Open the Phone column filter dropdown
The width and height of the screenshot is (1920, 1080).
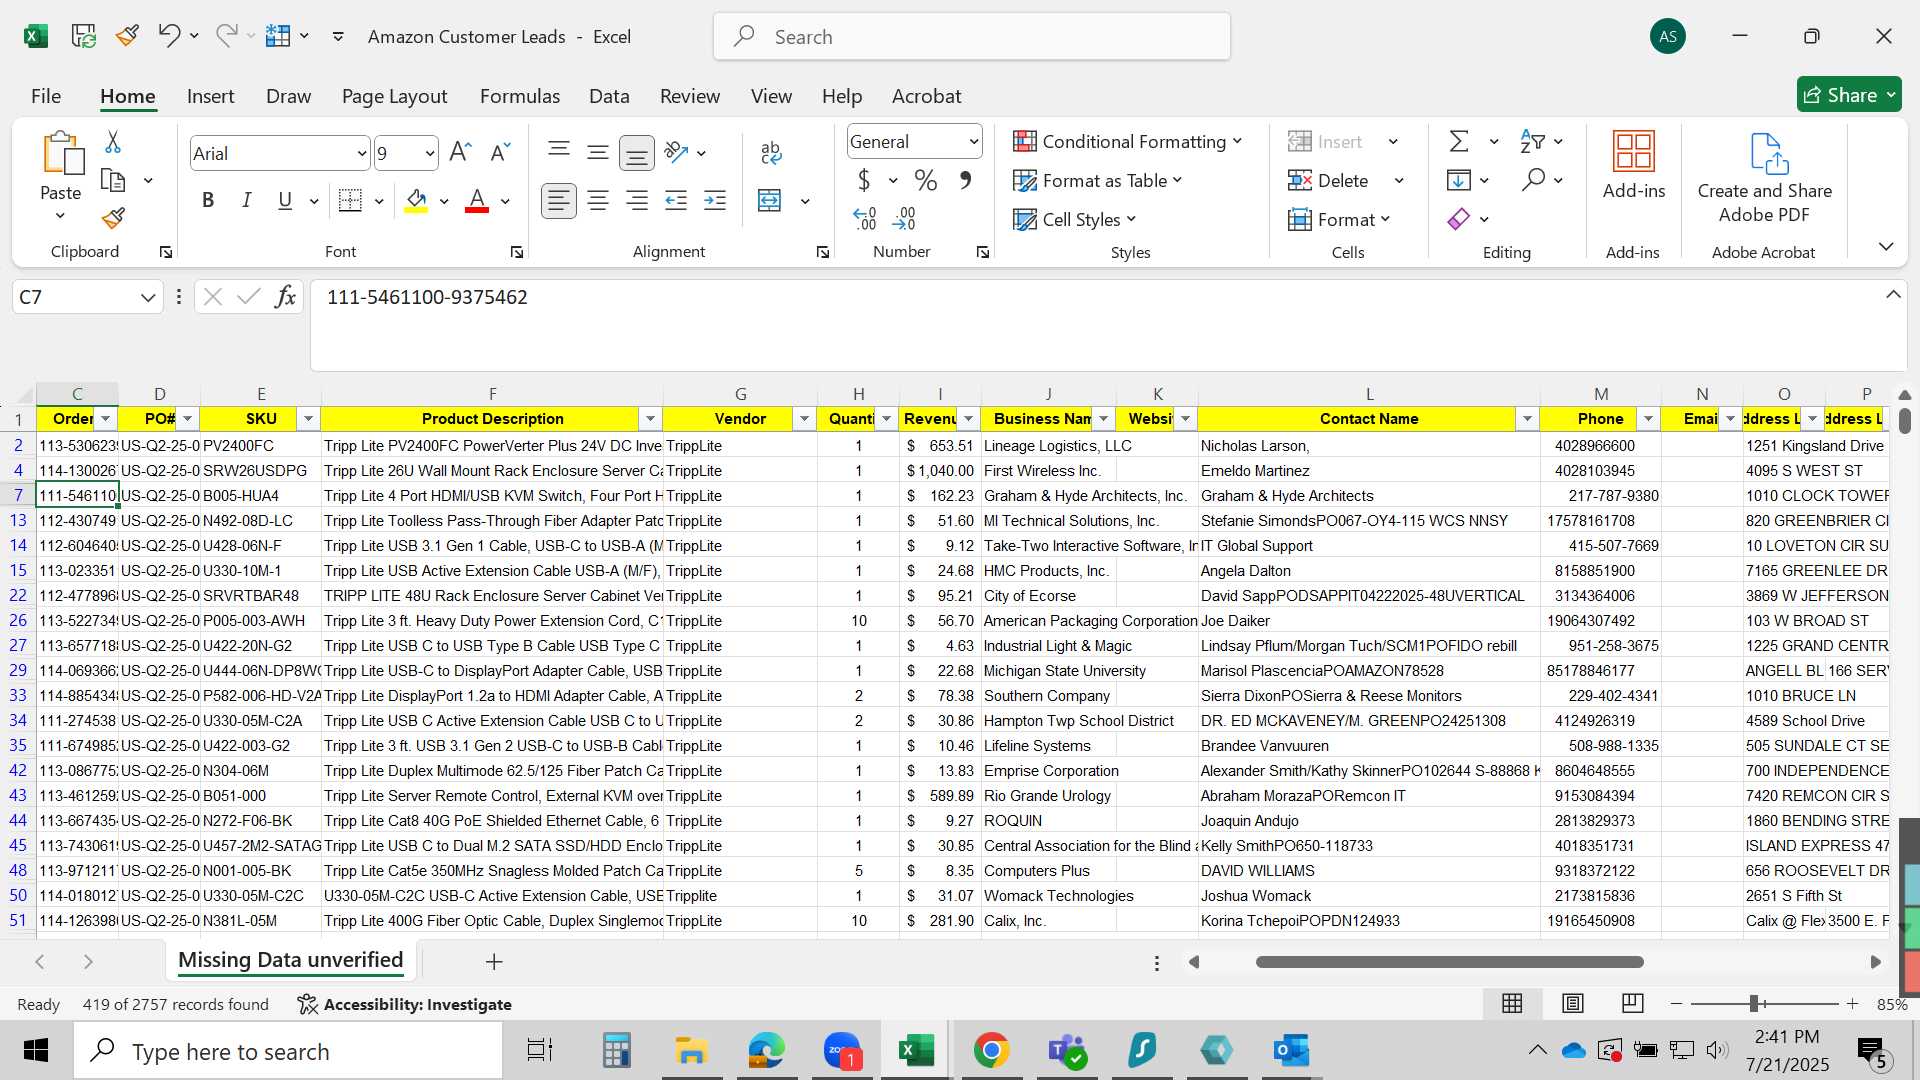[x=1648, y=419]
